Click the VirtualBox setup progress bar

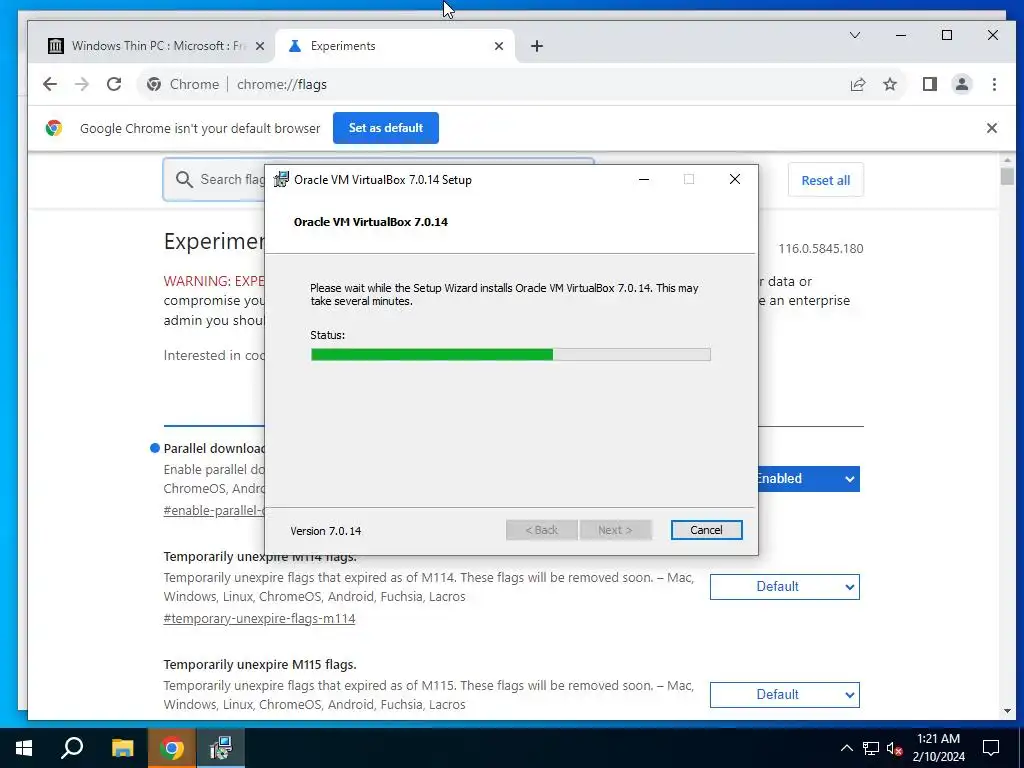[x=511, y=355]
